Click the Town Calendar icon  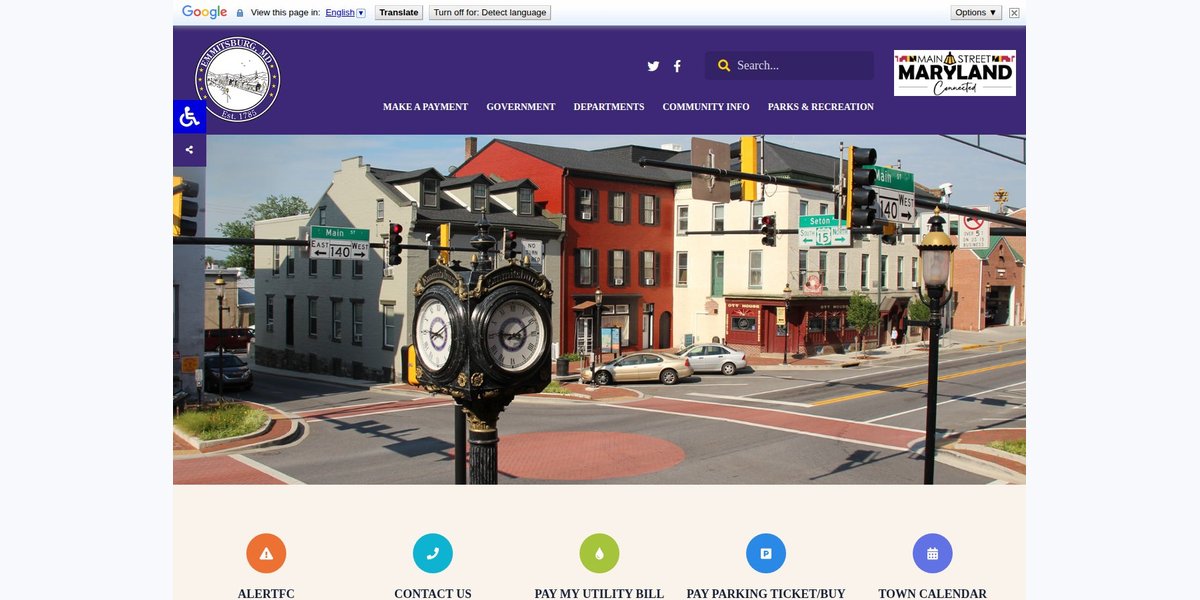[932, 553]
